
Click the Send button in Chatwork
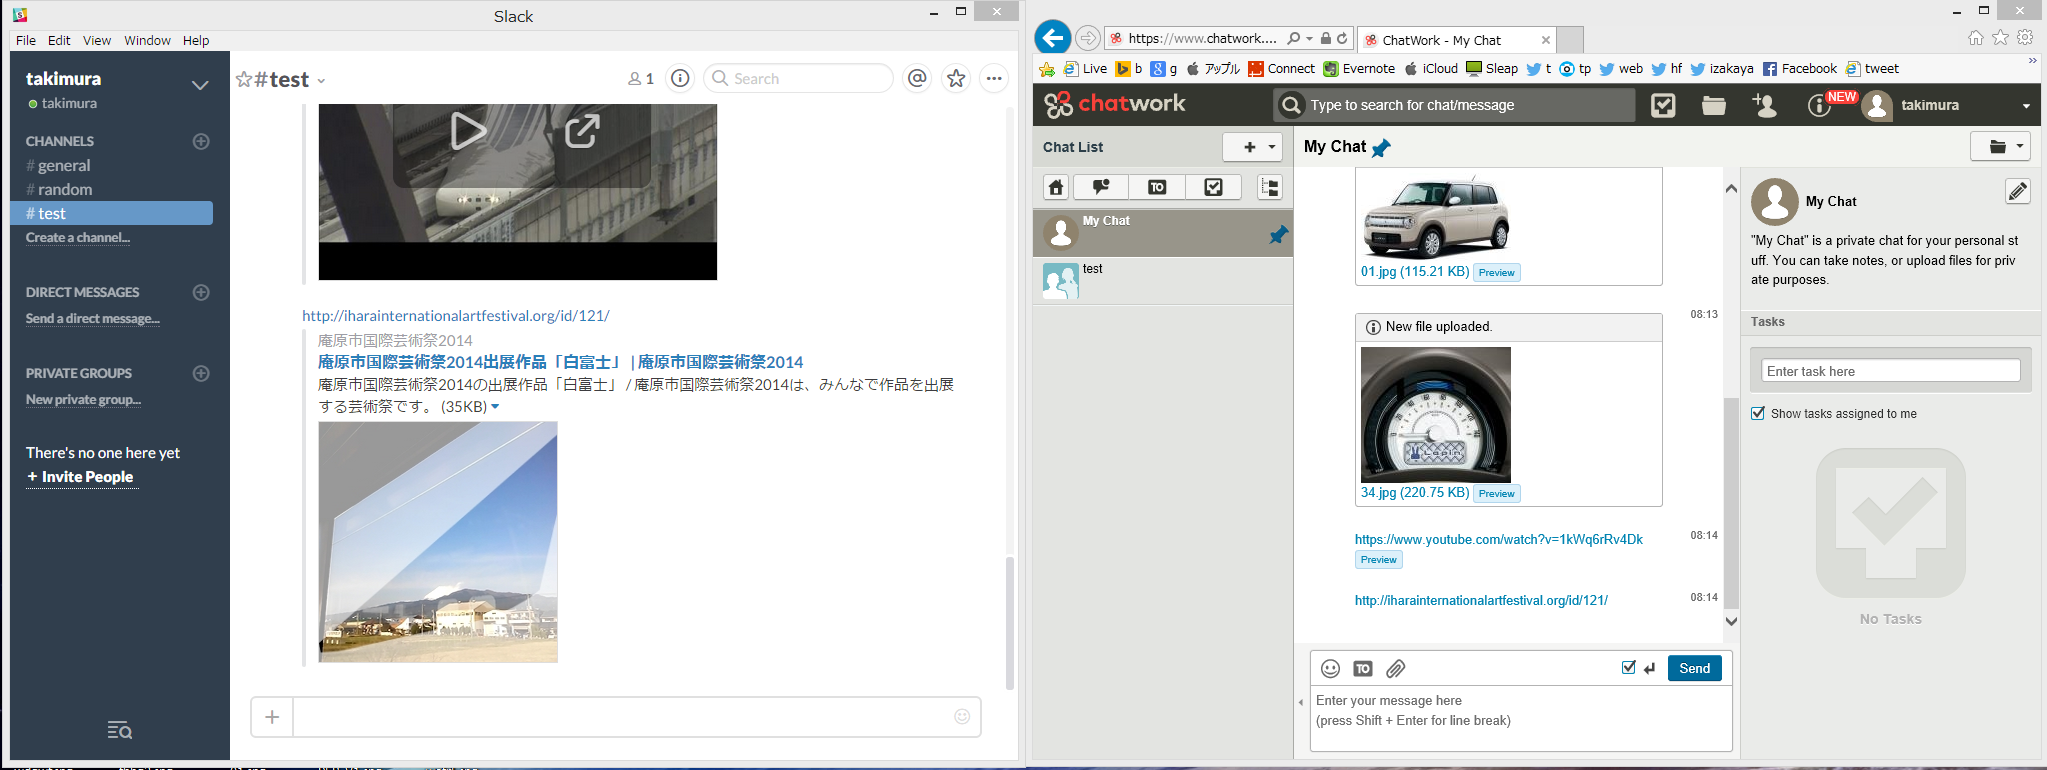pyautogui.click(x=1694, y=668)
